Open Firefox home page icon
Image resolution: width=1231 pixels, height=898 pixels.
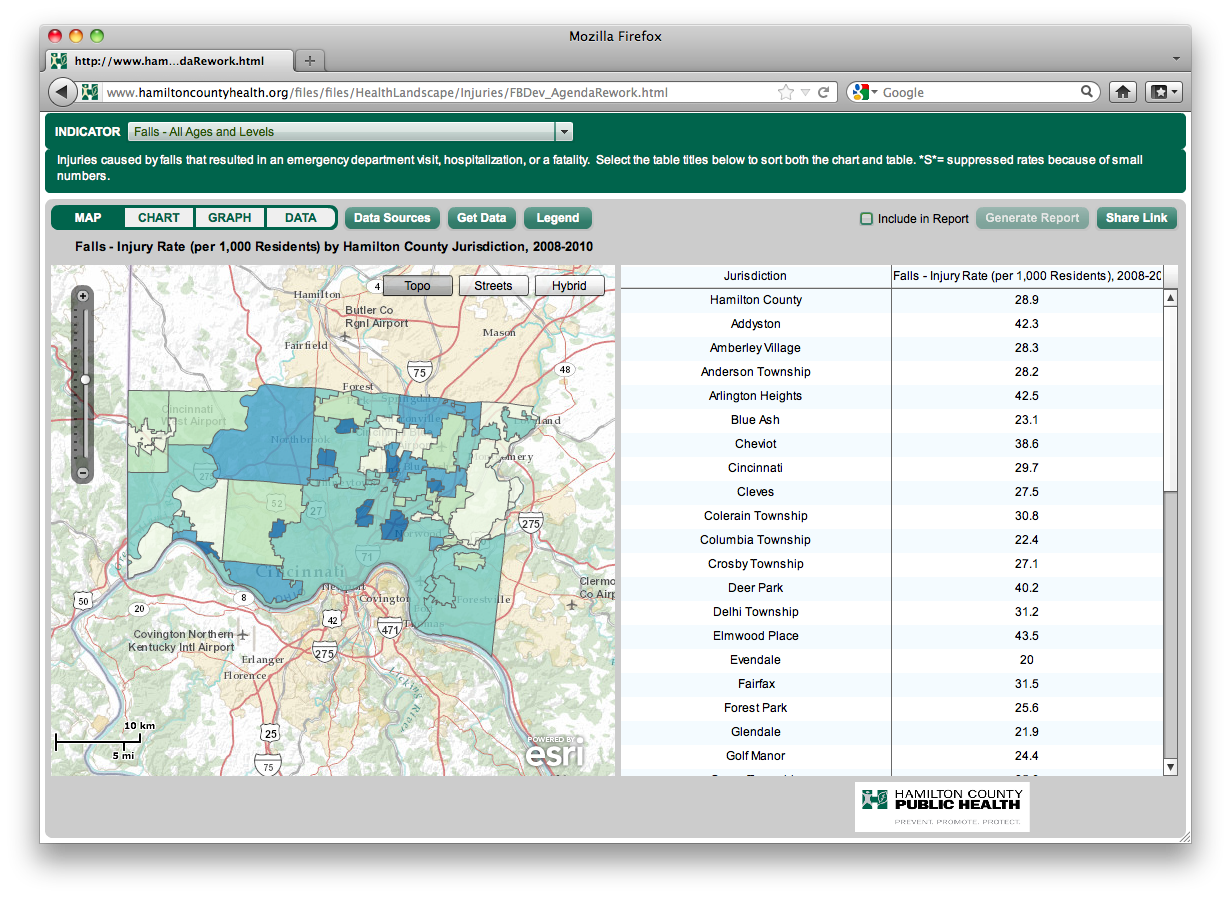1123,92
